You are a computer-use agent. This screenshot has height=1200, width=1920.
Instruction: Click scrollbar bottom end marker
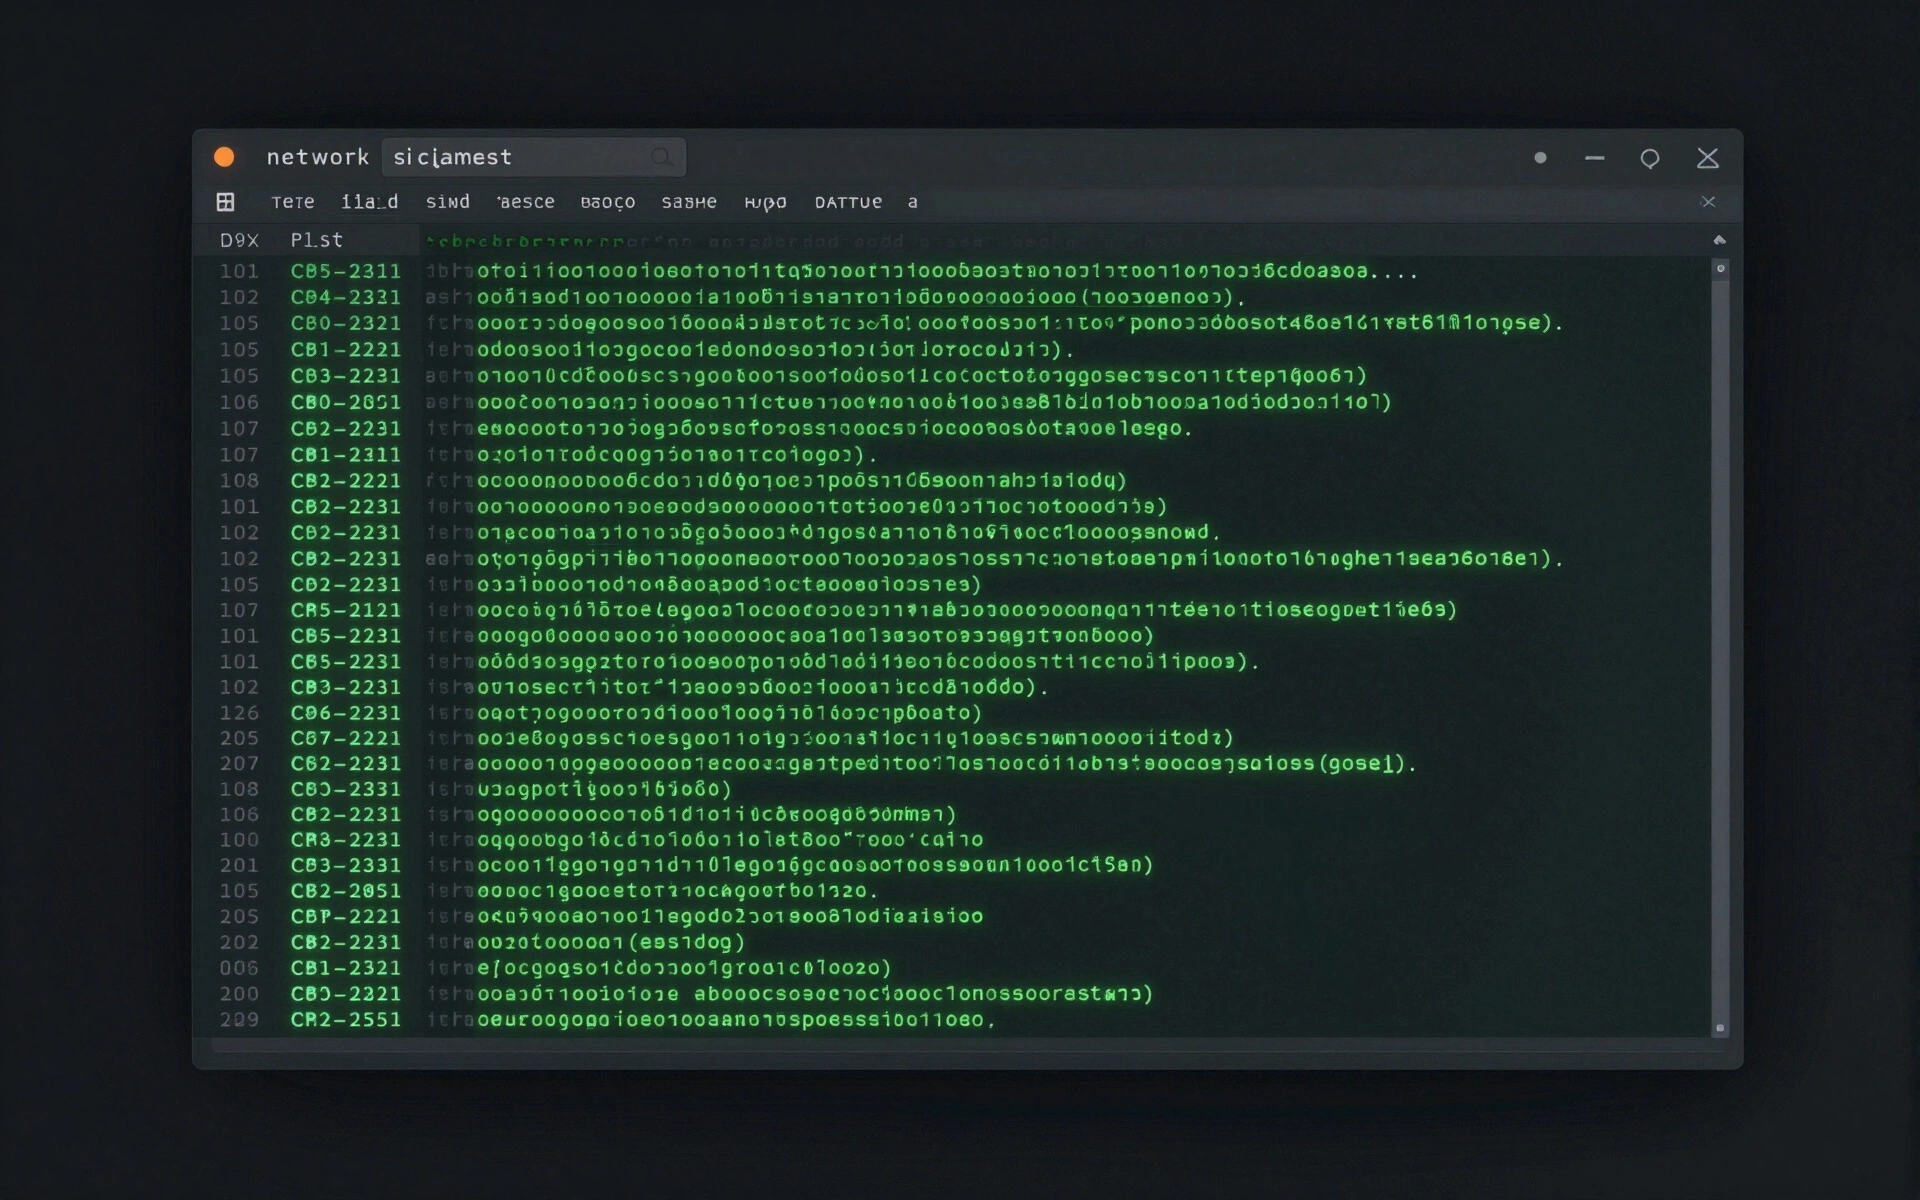[1720, 1028]
